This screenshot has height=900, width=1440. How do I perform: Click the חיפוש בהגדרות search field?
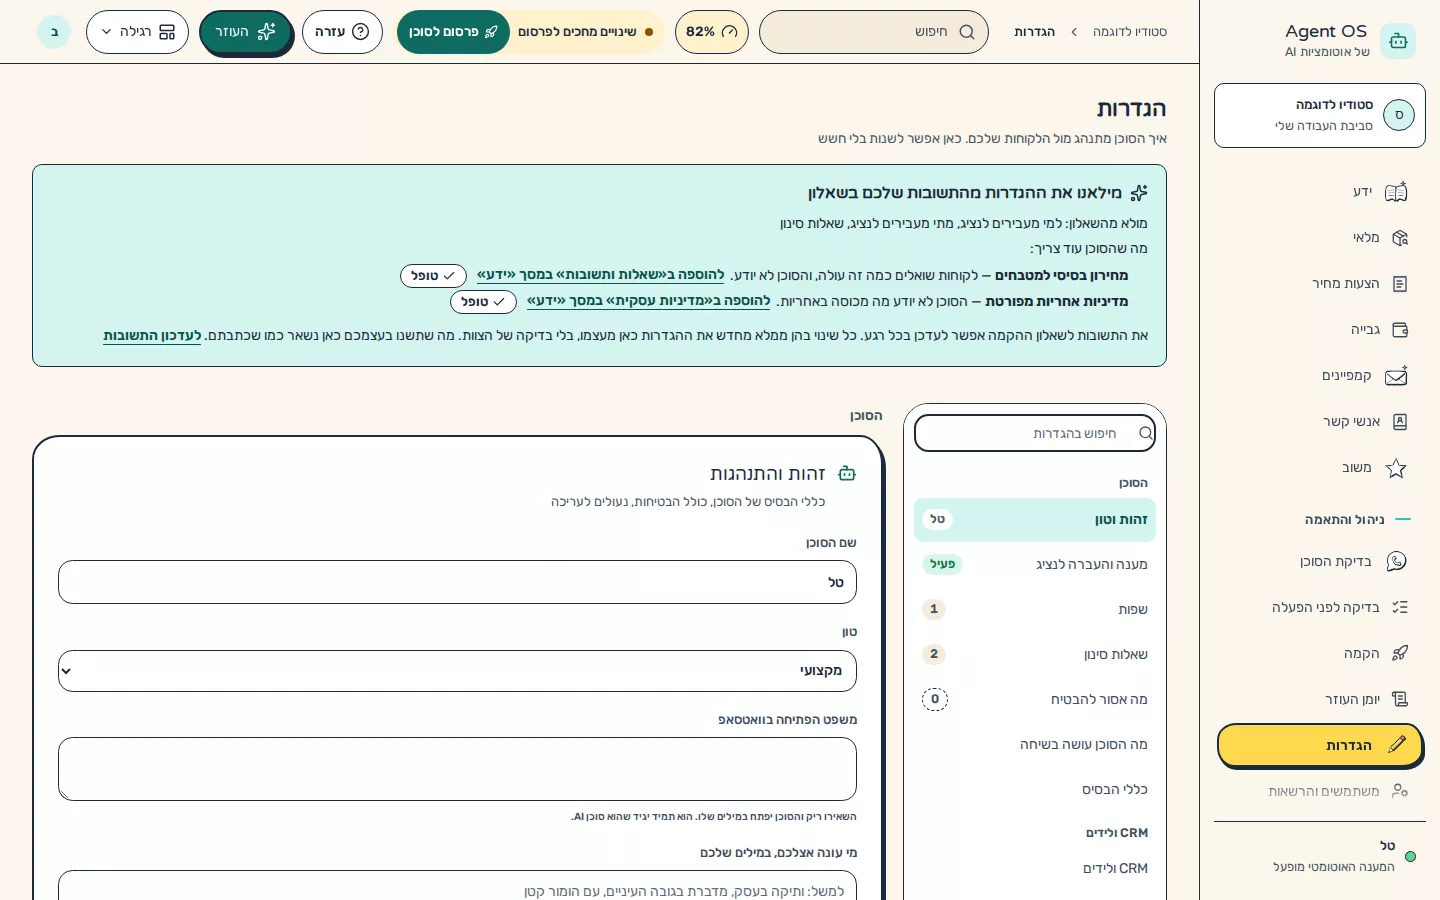coord(1035,433)
